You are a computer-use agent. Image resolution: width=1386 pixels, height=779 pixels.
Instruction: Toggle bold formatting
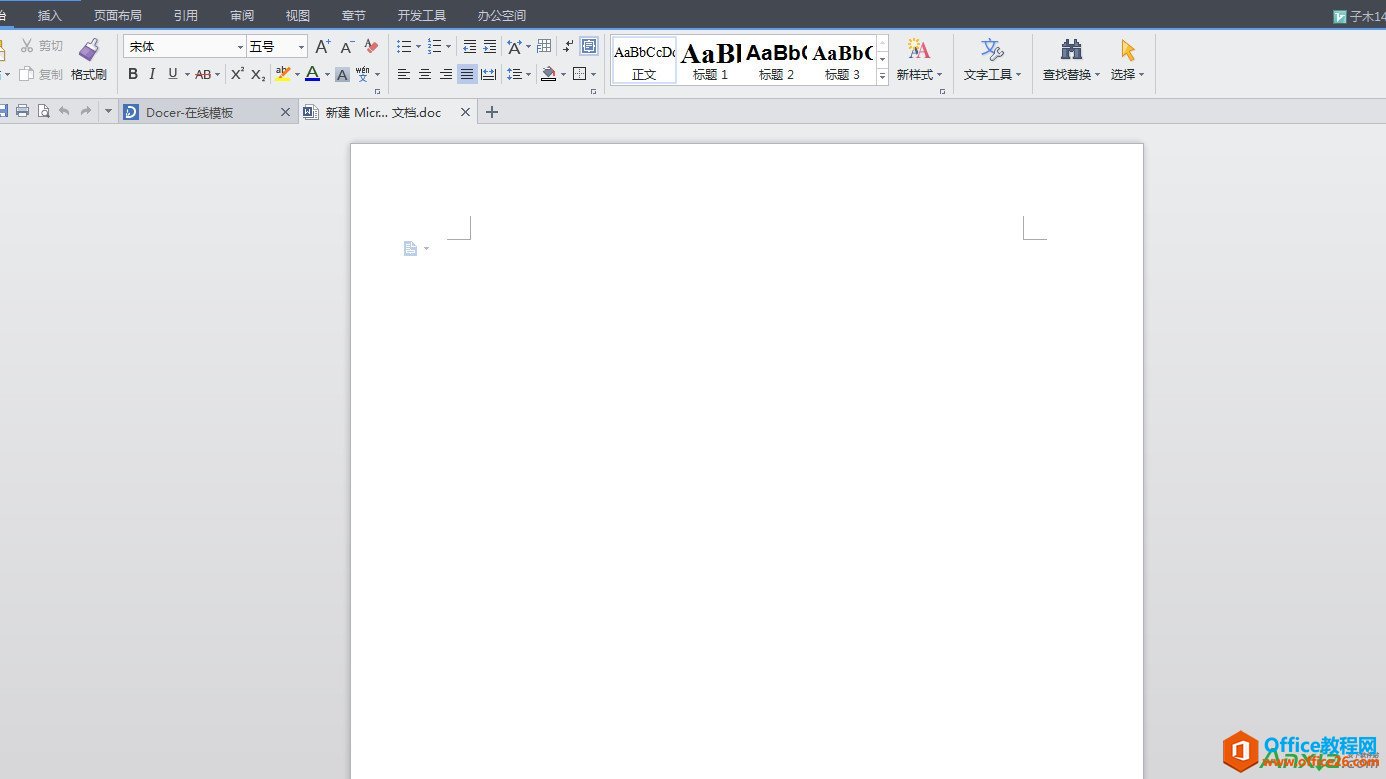(133, 74)
